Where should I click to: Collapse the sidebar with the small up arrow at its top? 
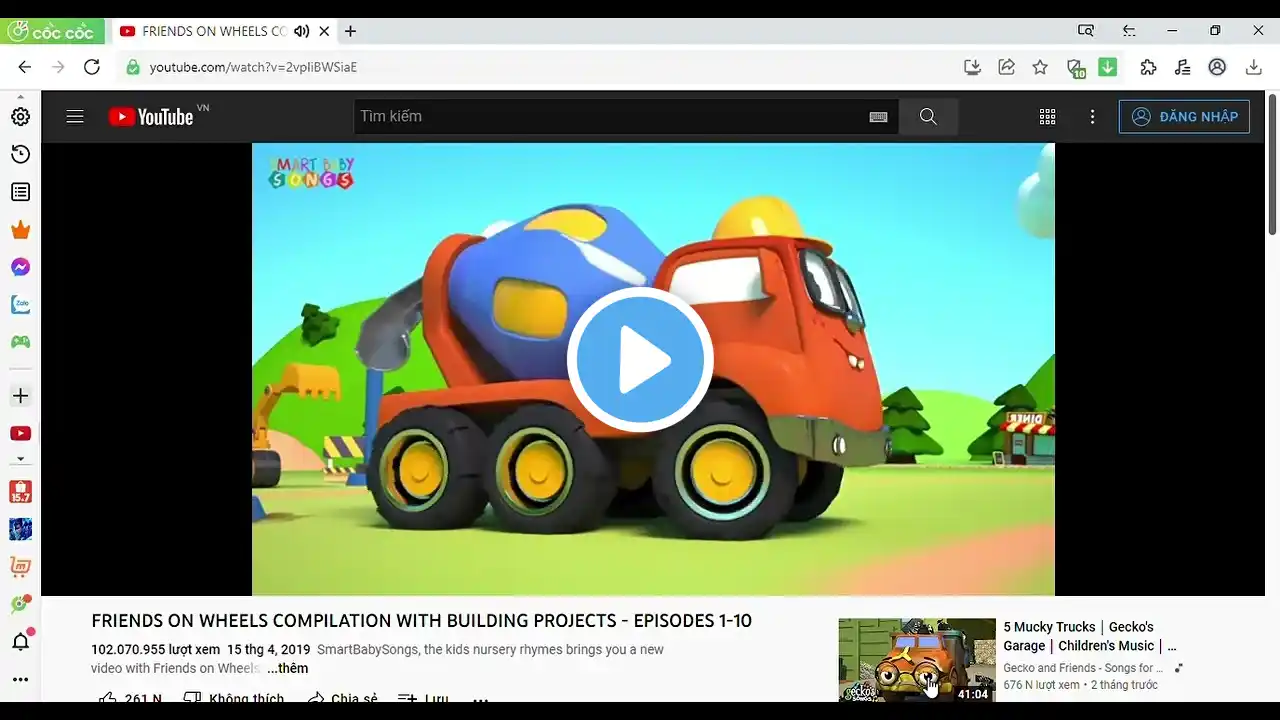20,97
